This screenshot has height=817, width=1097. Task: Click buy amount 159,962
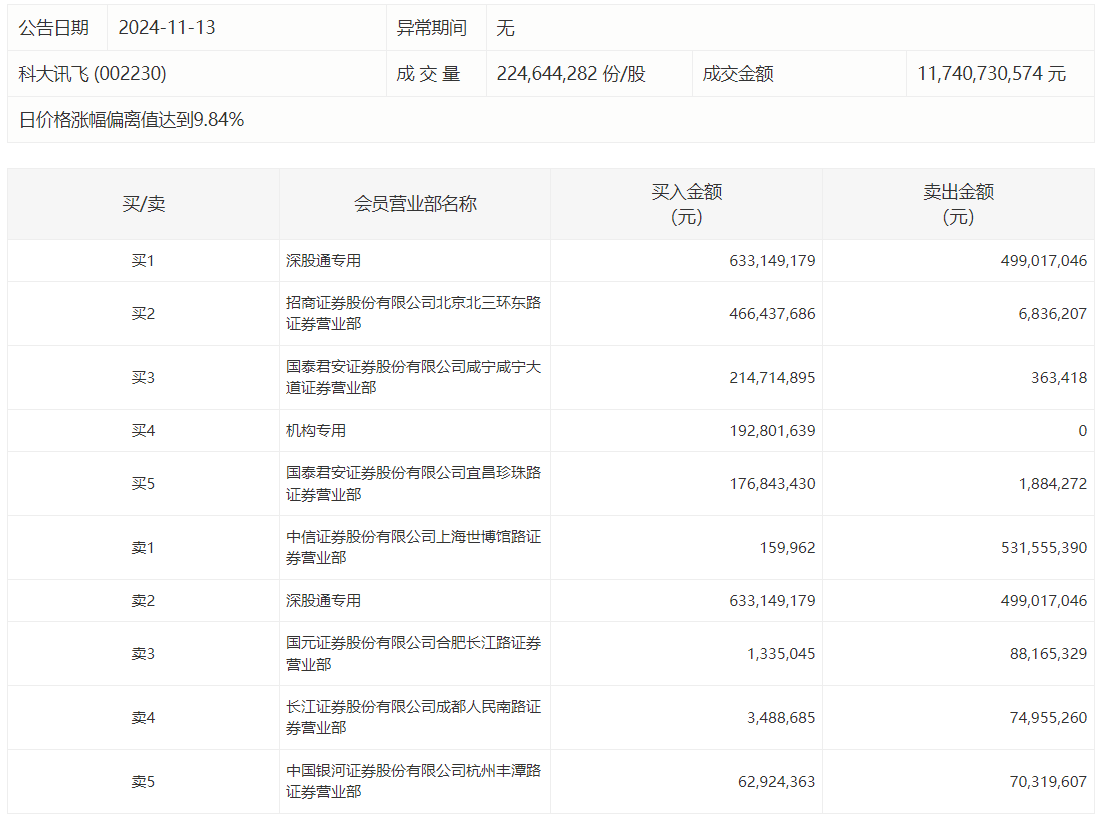788,548
